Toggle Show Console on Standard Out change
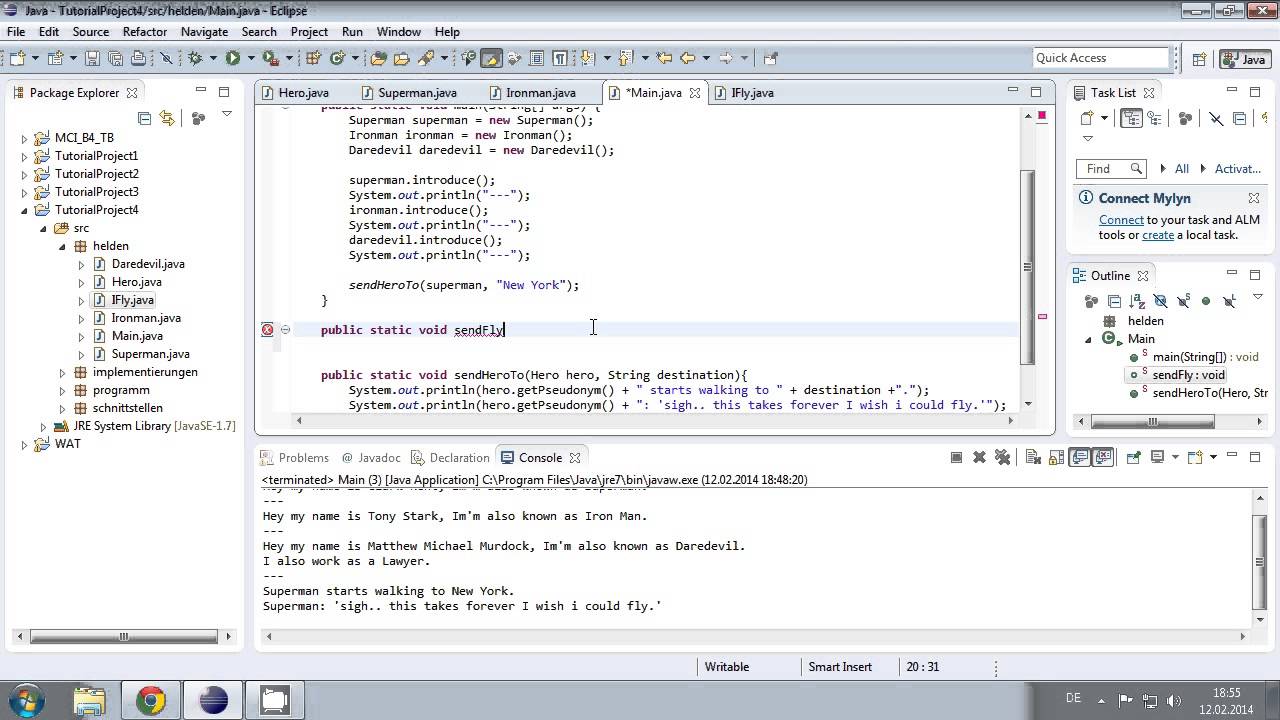 pos(1080,457)
